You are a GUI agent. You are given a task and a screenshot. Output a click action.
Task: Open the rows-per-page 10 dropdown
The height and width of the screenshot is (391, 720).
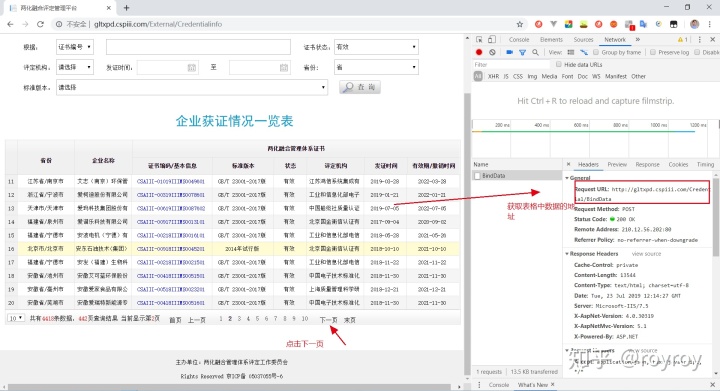tap(16, 318)
